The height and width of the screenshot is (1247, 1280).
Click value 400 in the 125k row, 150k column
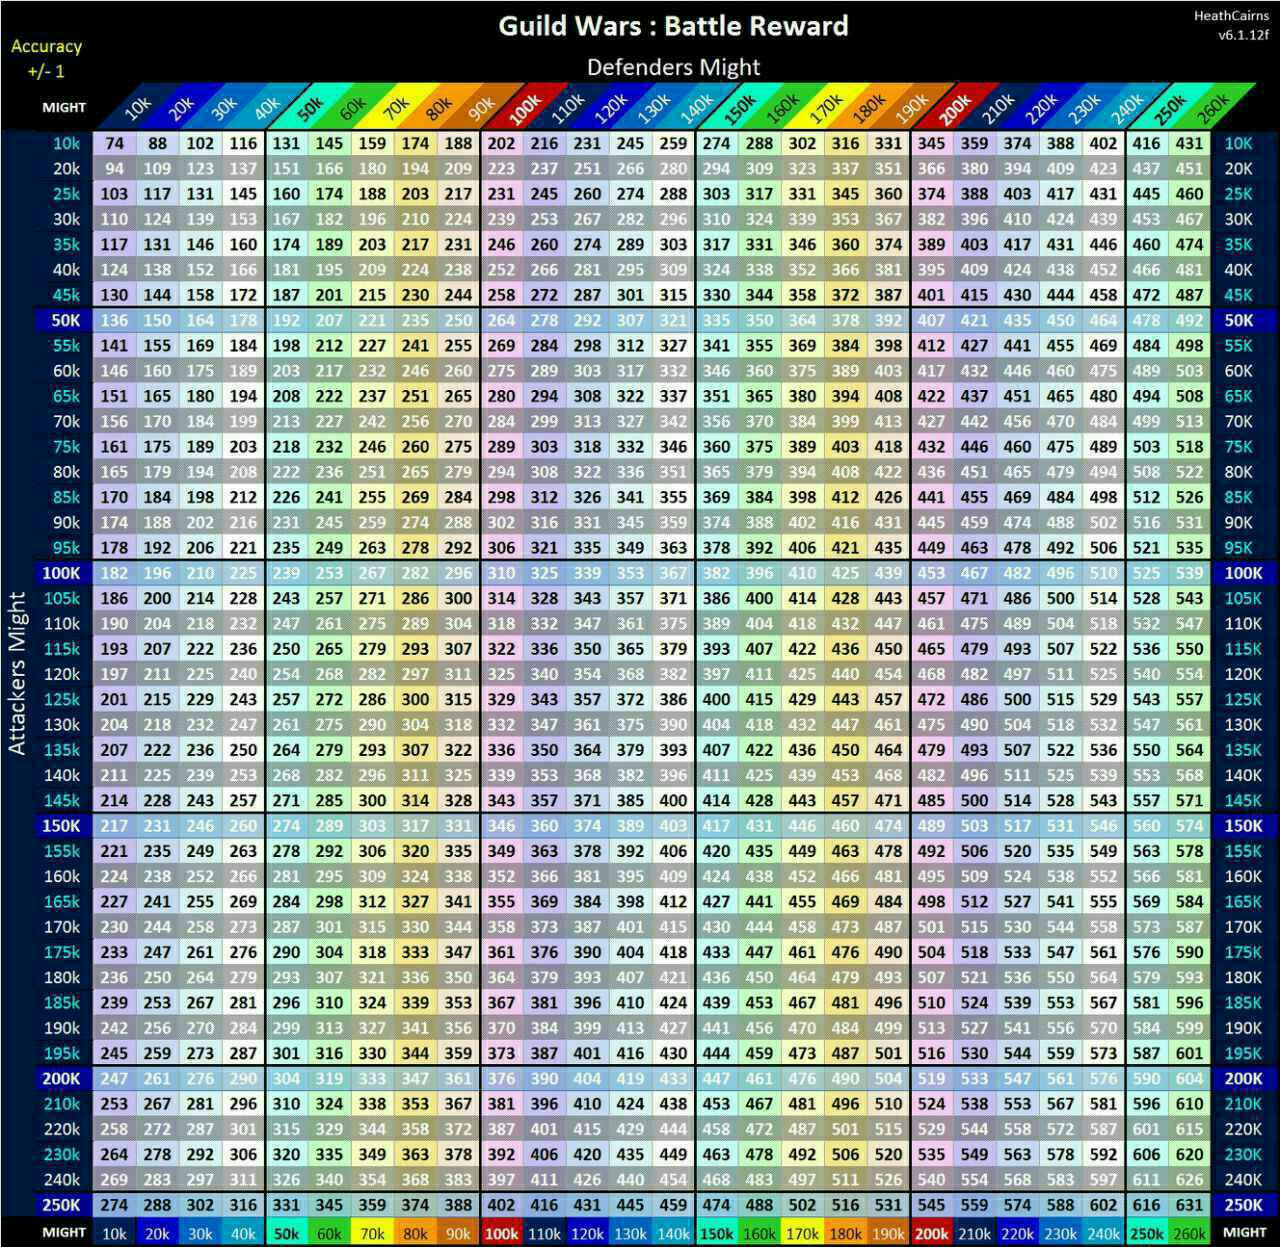coord(716,699)
